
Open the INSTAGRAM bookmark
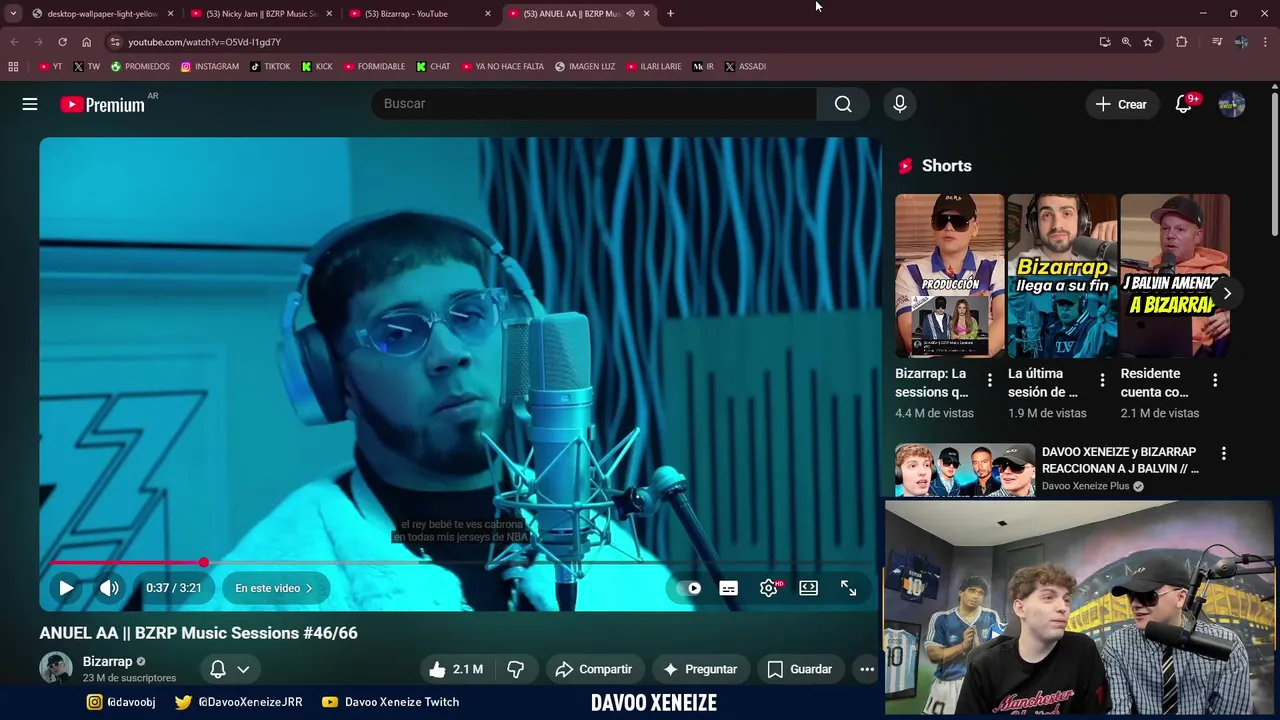210,66
